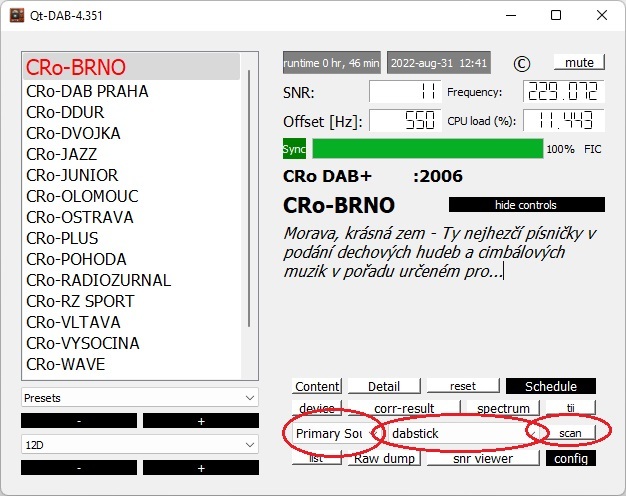Select CRo-OSTRAVA service
Screen dimensions: 626x496
pos(132,217)
